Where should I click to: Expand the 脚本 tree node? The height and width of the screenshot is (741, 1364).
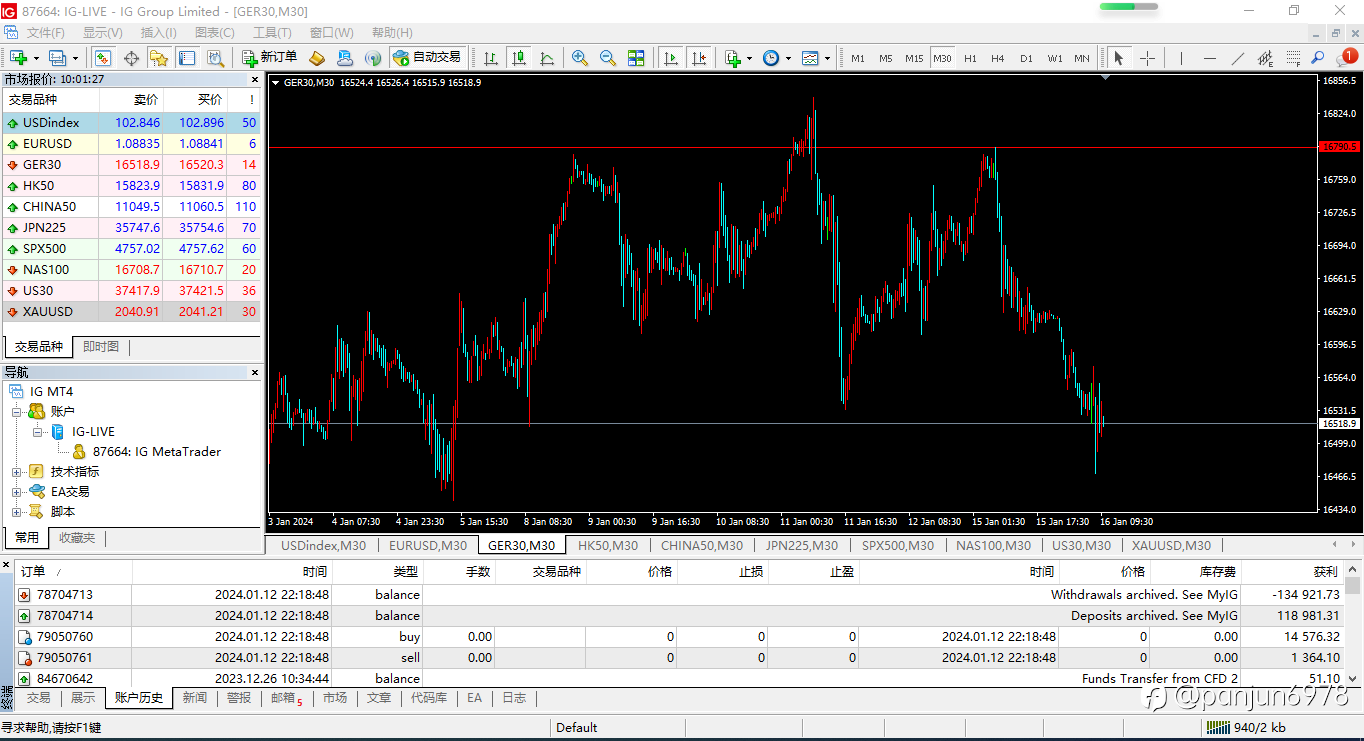[17, 511]
